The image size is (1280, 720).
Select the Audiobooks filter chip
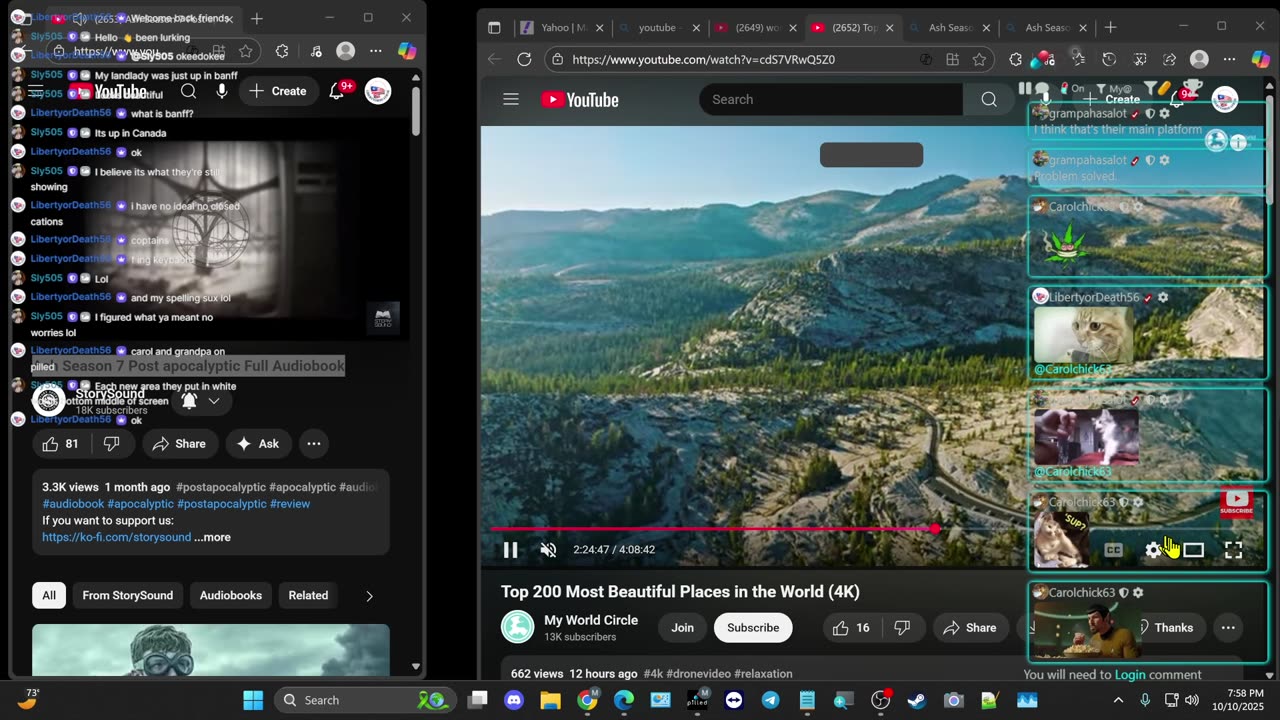pos(230,595)
